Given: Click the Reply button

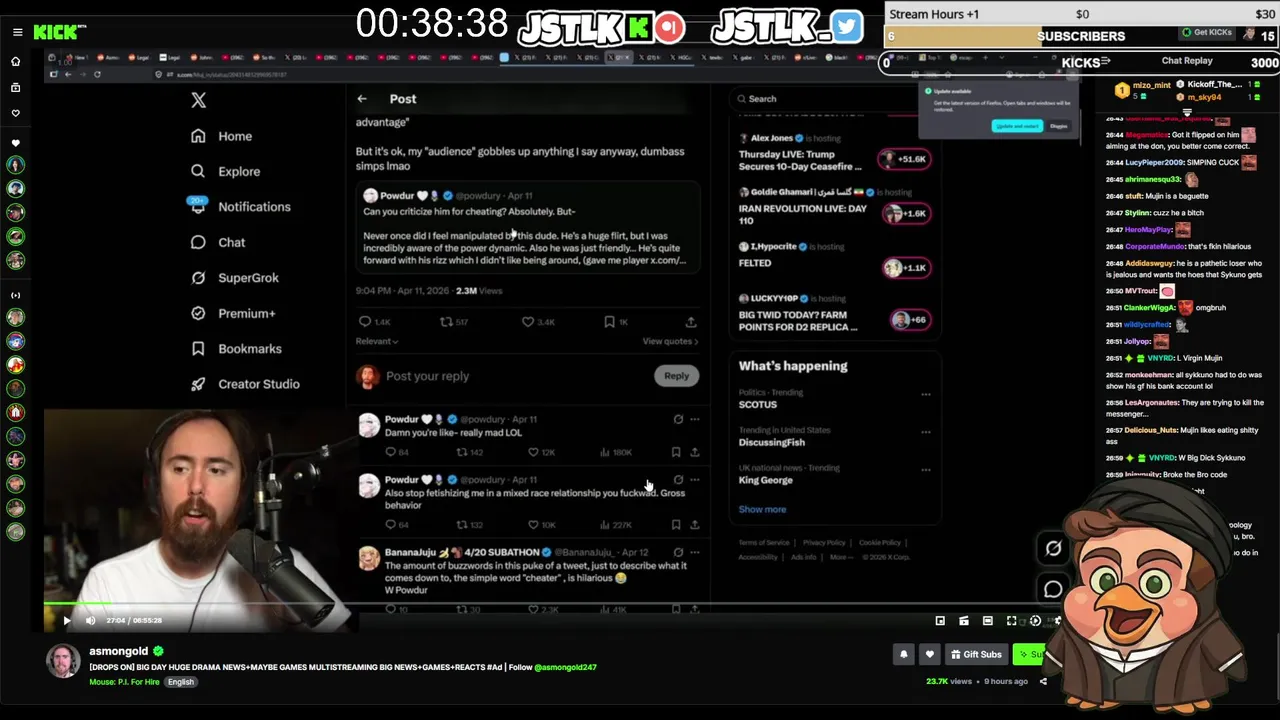Looking at the screenshot, I should (677, 376).
